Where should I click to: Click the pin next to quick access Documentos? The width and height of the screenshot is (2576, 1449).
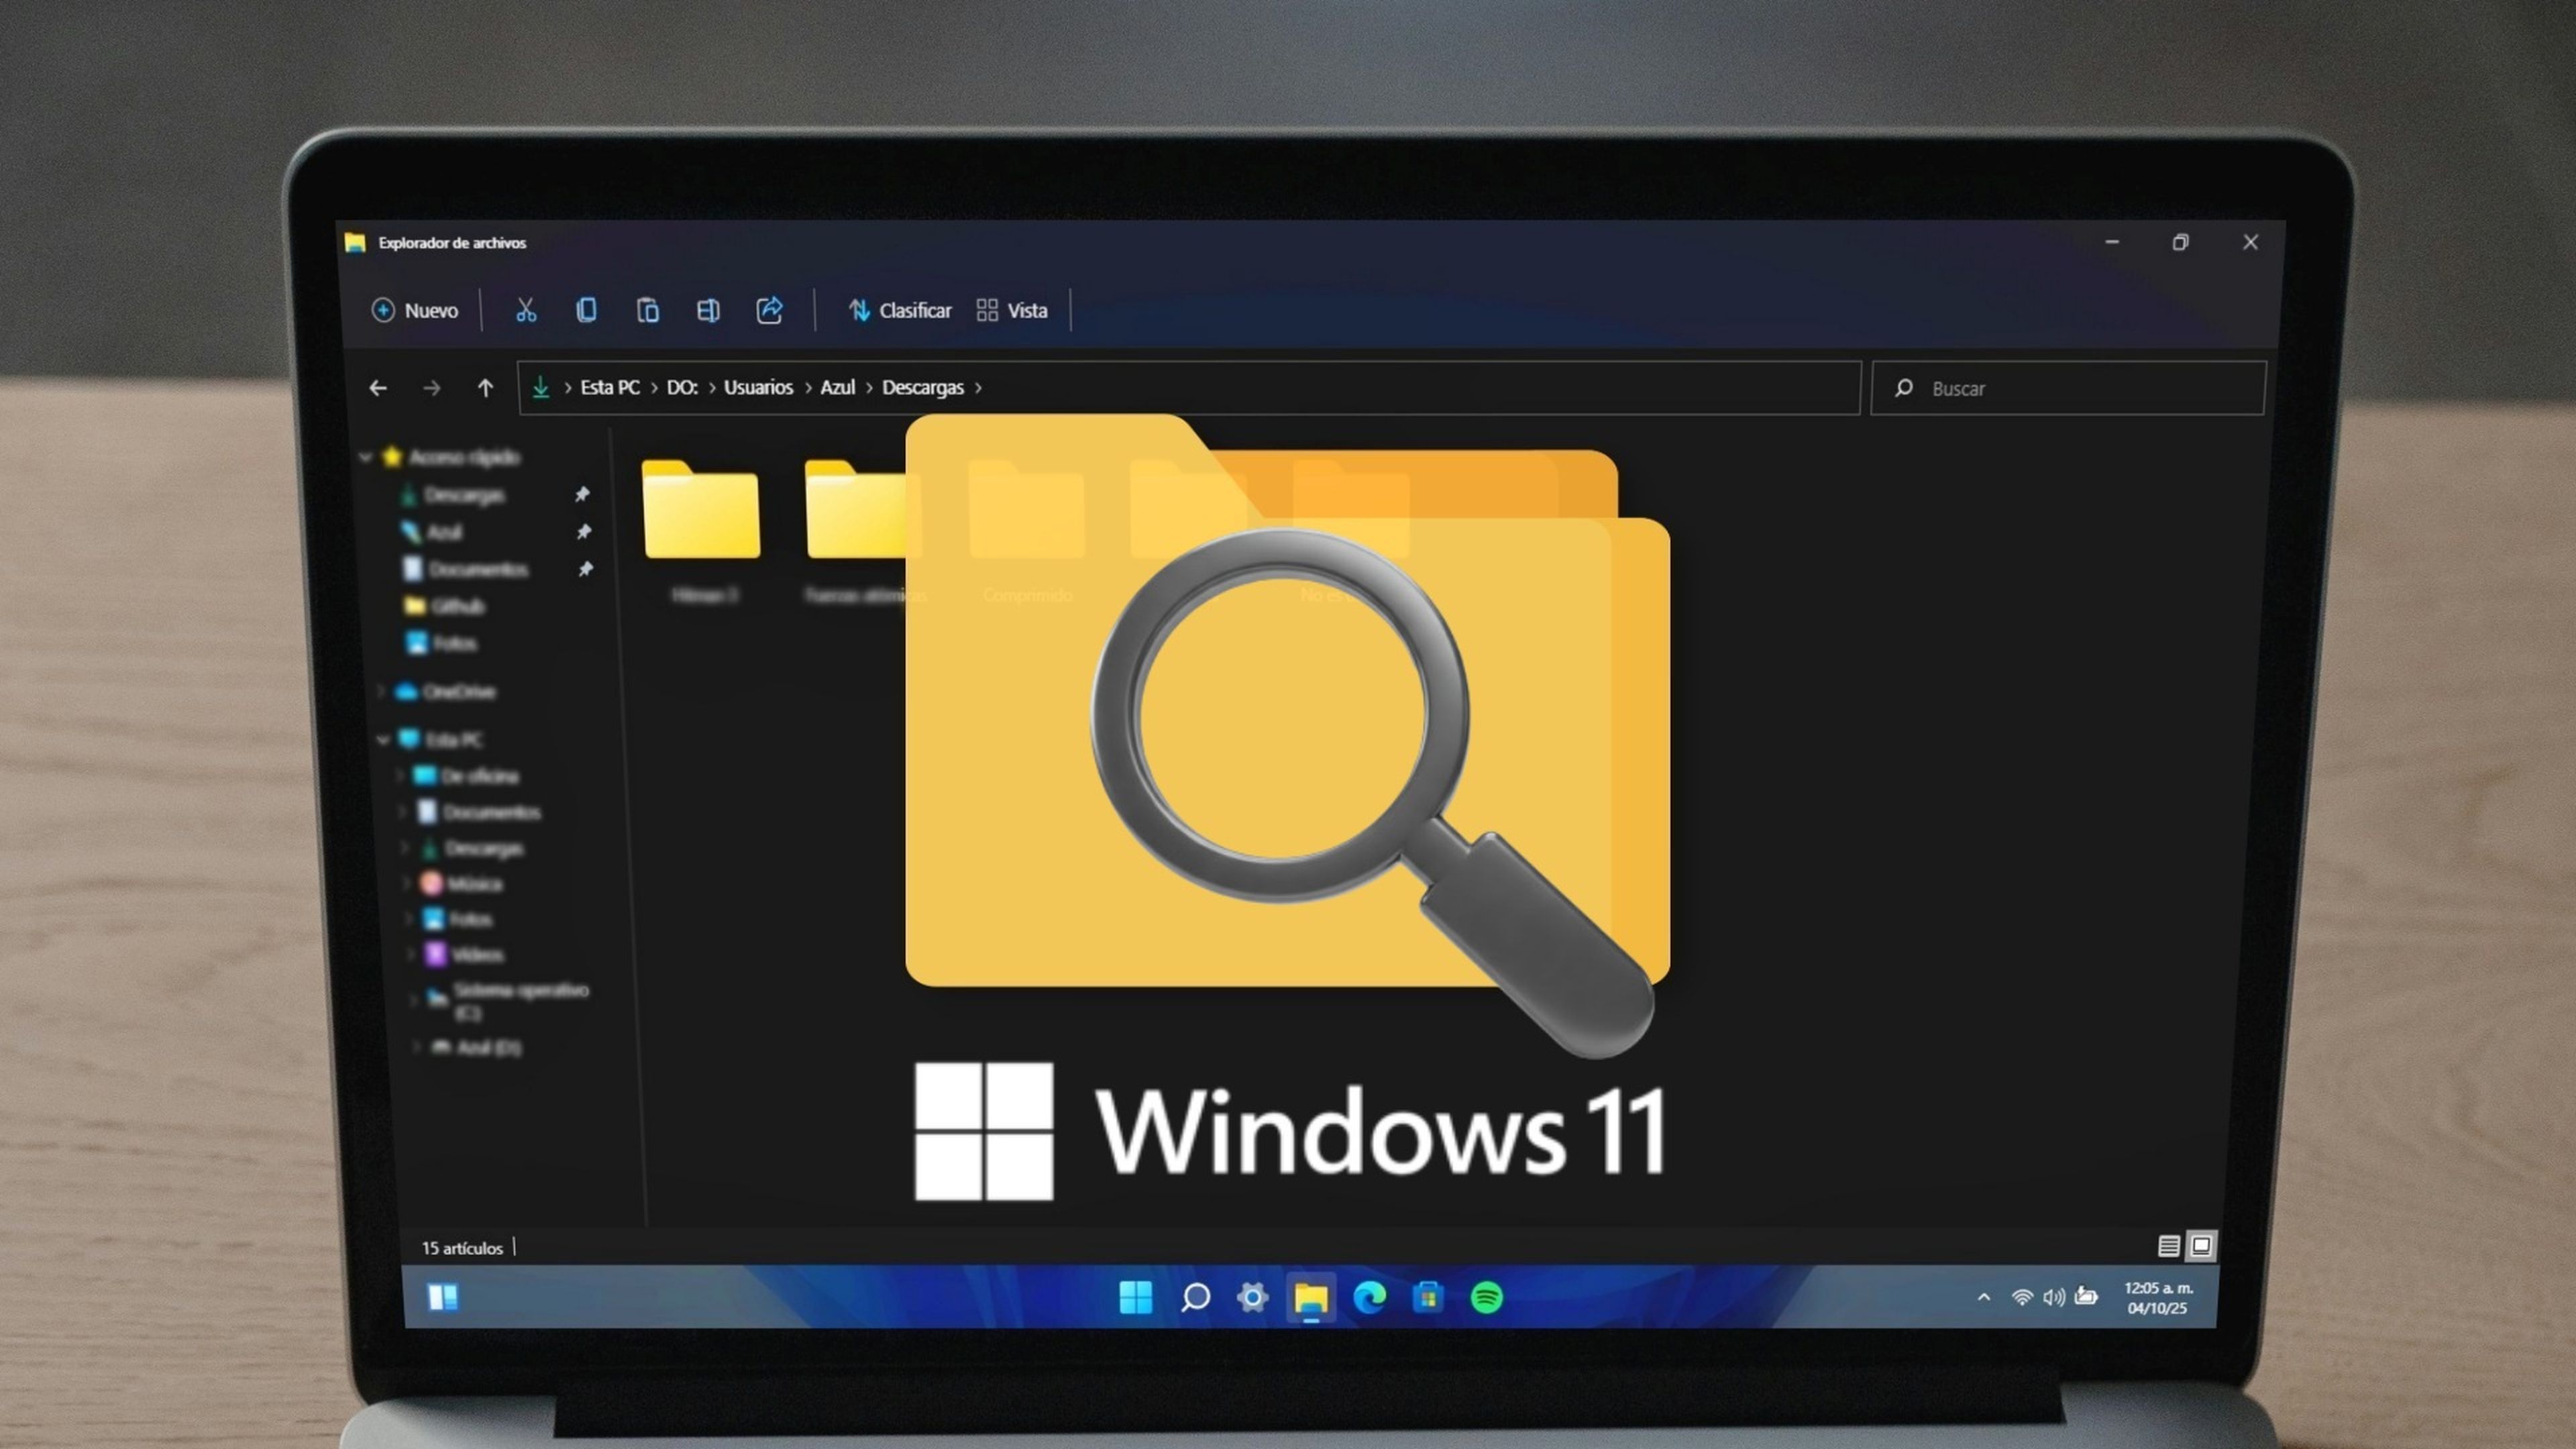tap(585, 569)
